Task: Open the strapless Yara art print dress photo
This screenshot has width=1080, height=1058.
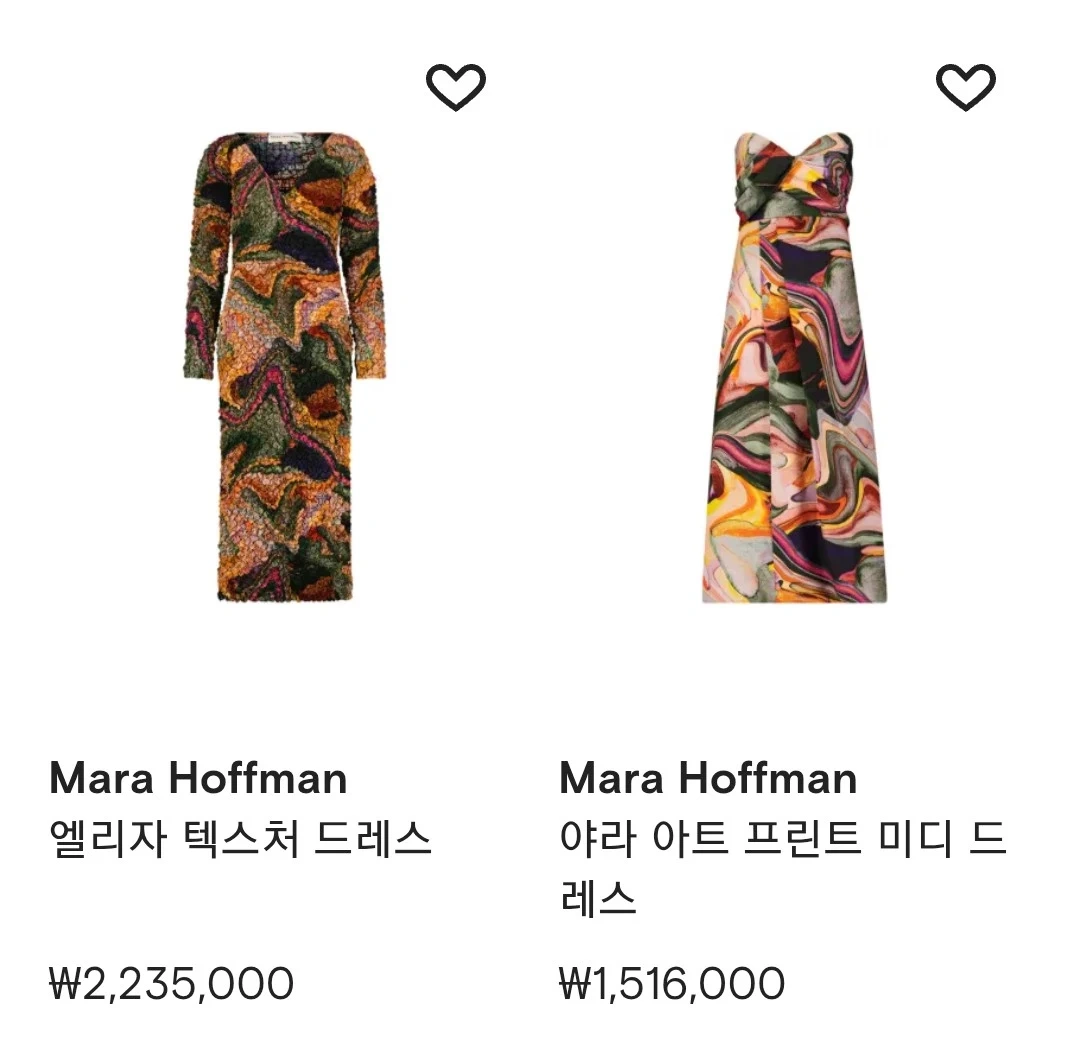Action: tap(793, 366)
